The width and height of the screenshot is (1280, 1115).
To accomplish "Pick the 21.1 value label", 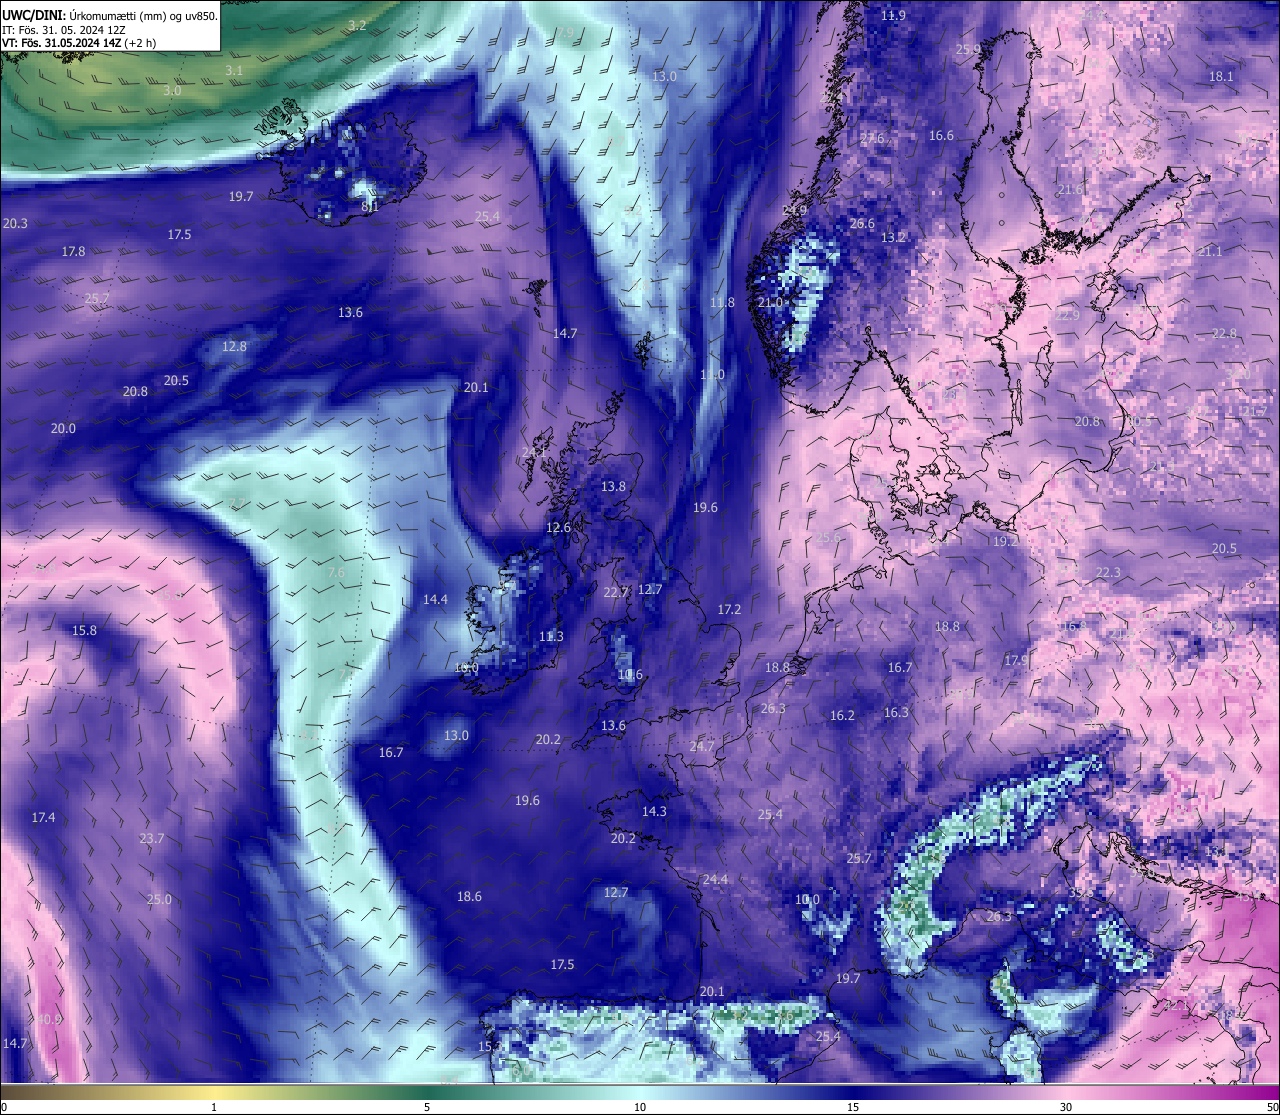I will pyautogui.click(x=1210, y=252).
